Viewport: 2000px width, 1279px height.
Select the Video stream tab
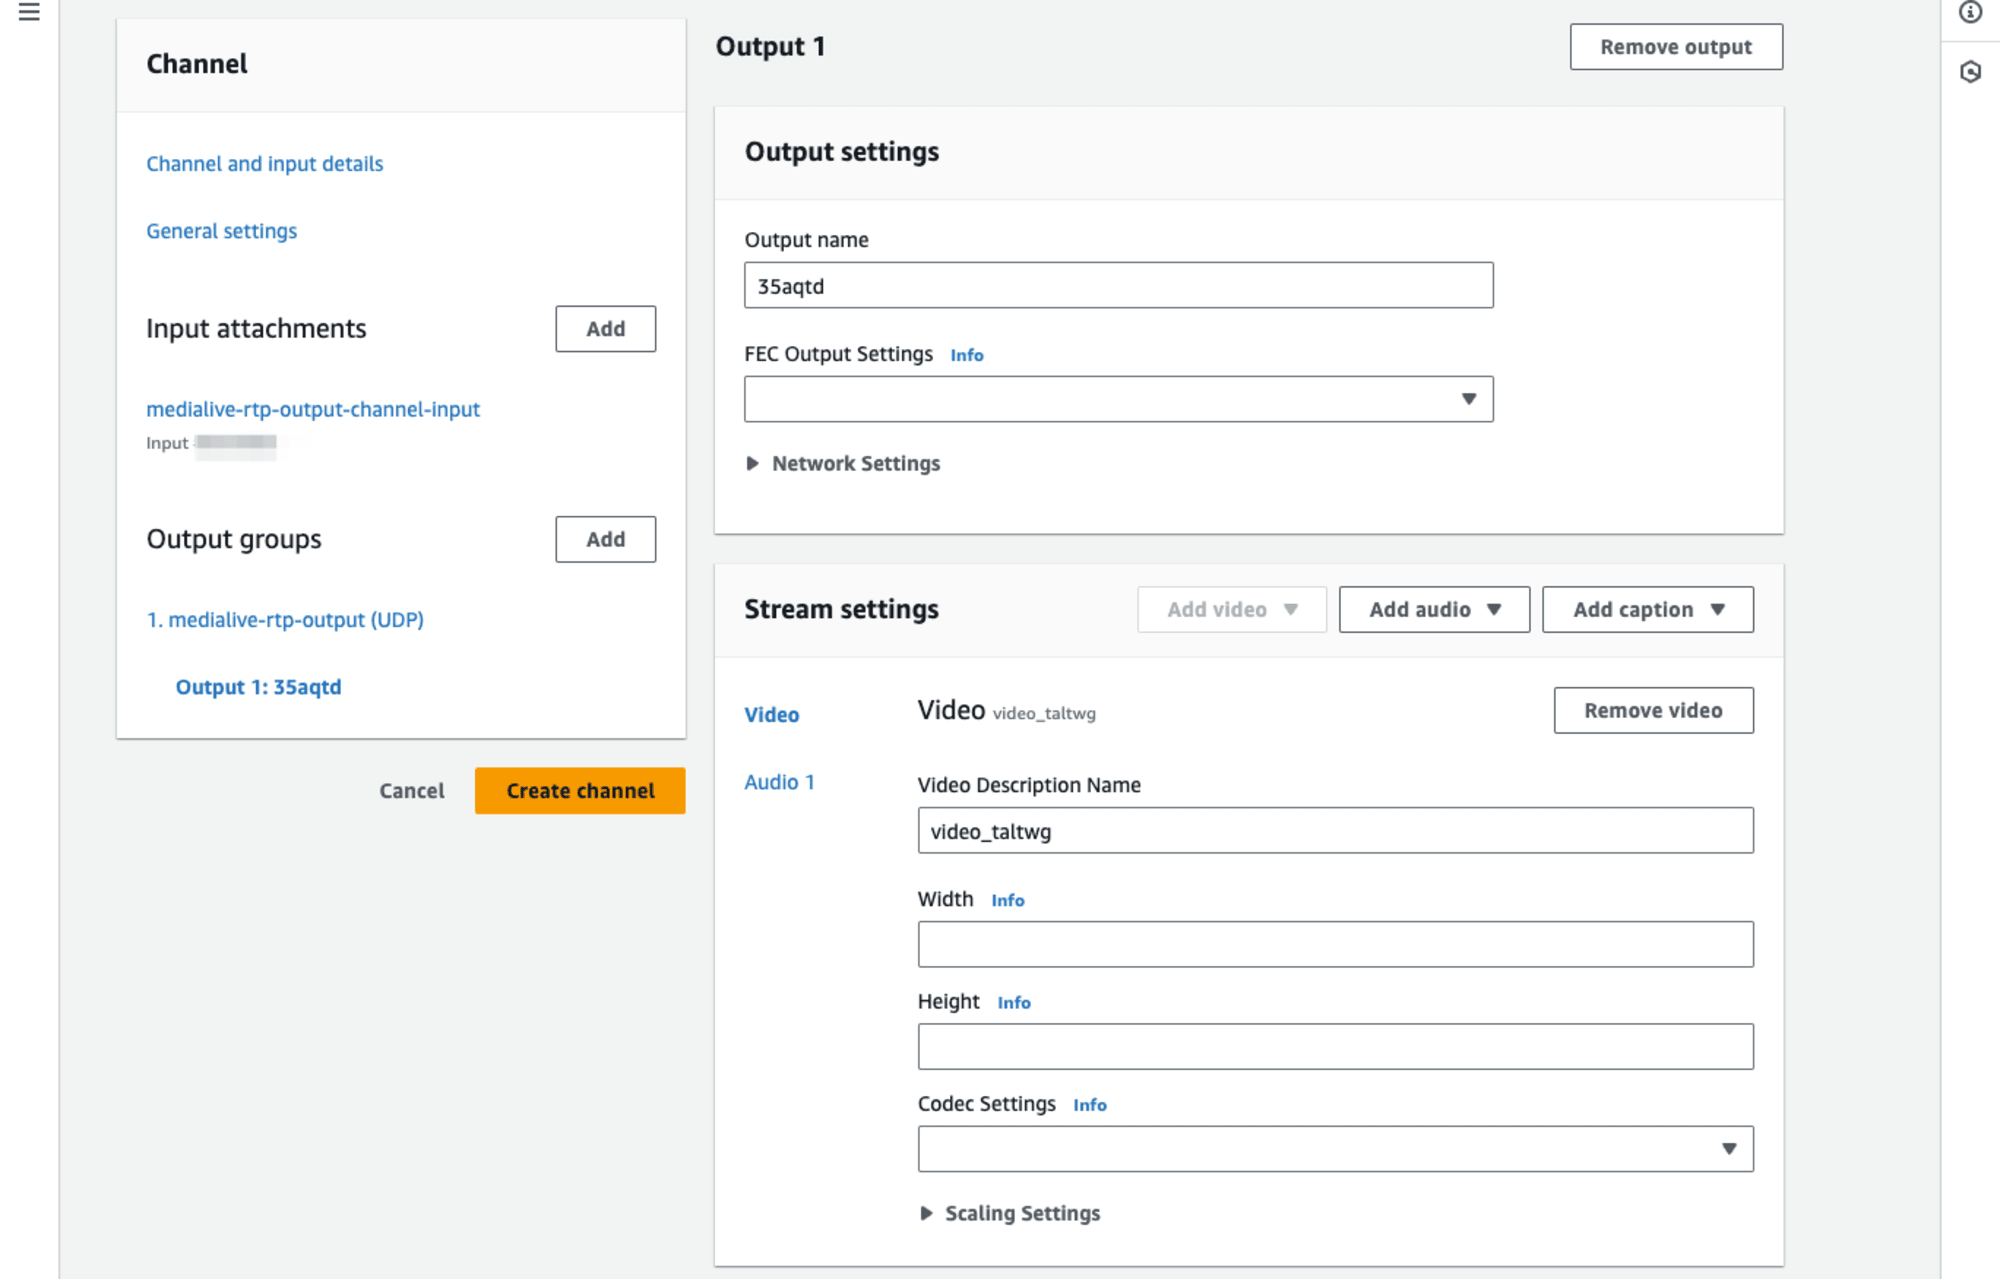pyautogui.click(x=771, y=714)
